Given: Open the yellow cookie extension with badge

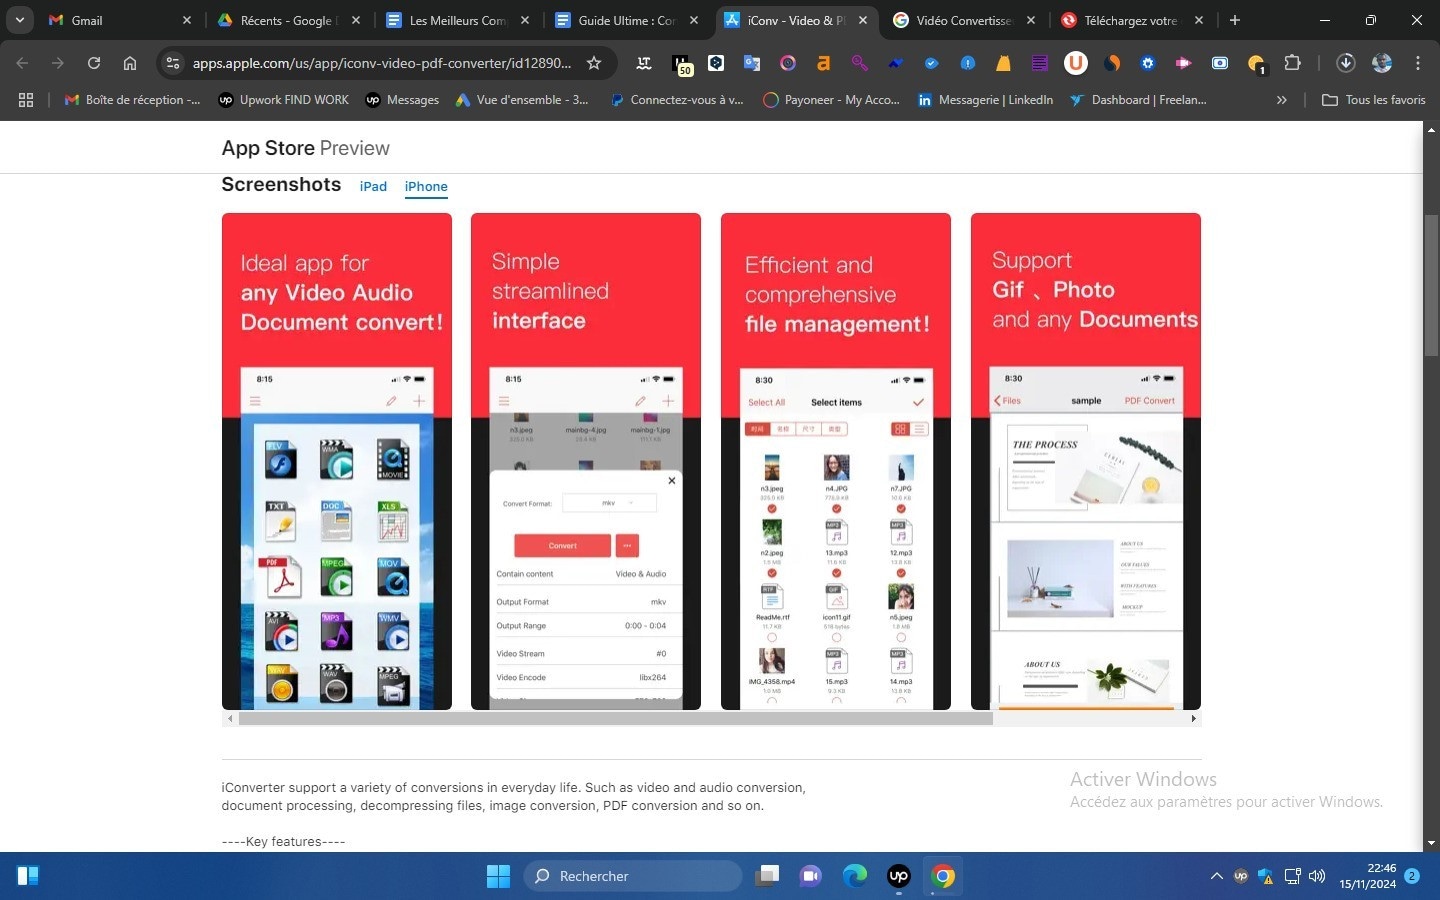Looking at the screenshot, I should (x=1257, y=64).
